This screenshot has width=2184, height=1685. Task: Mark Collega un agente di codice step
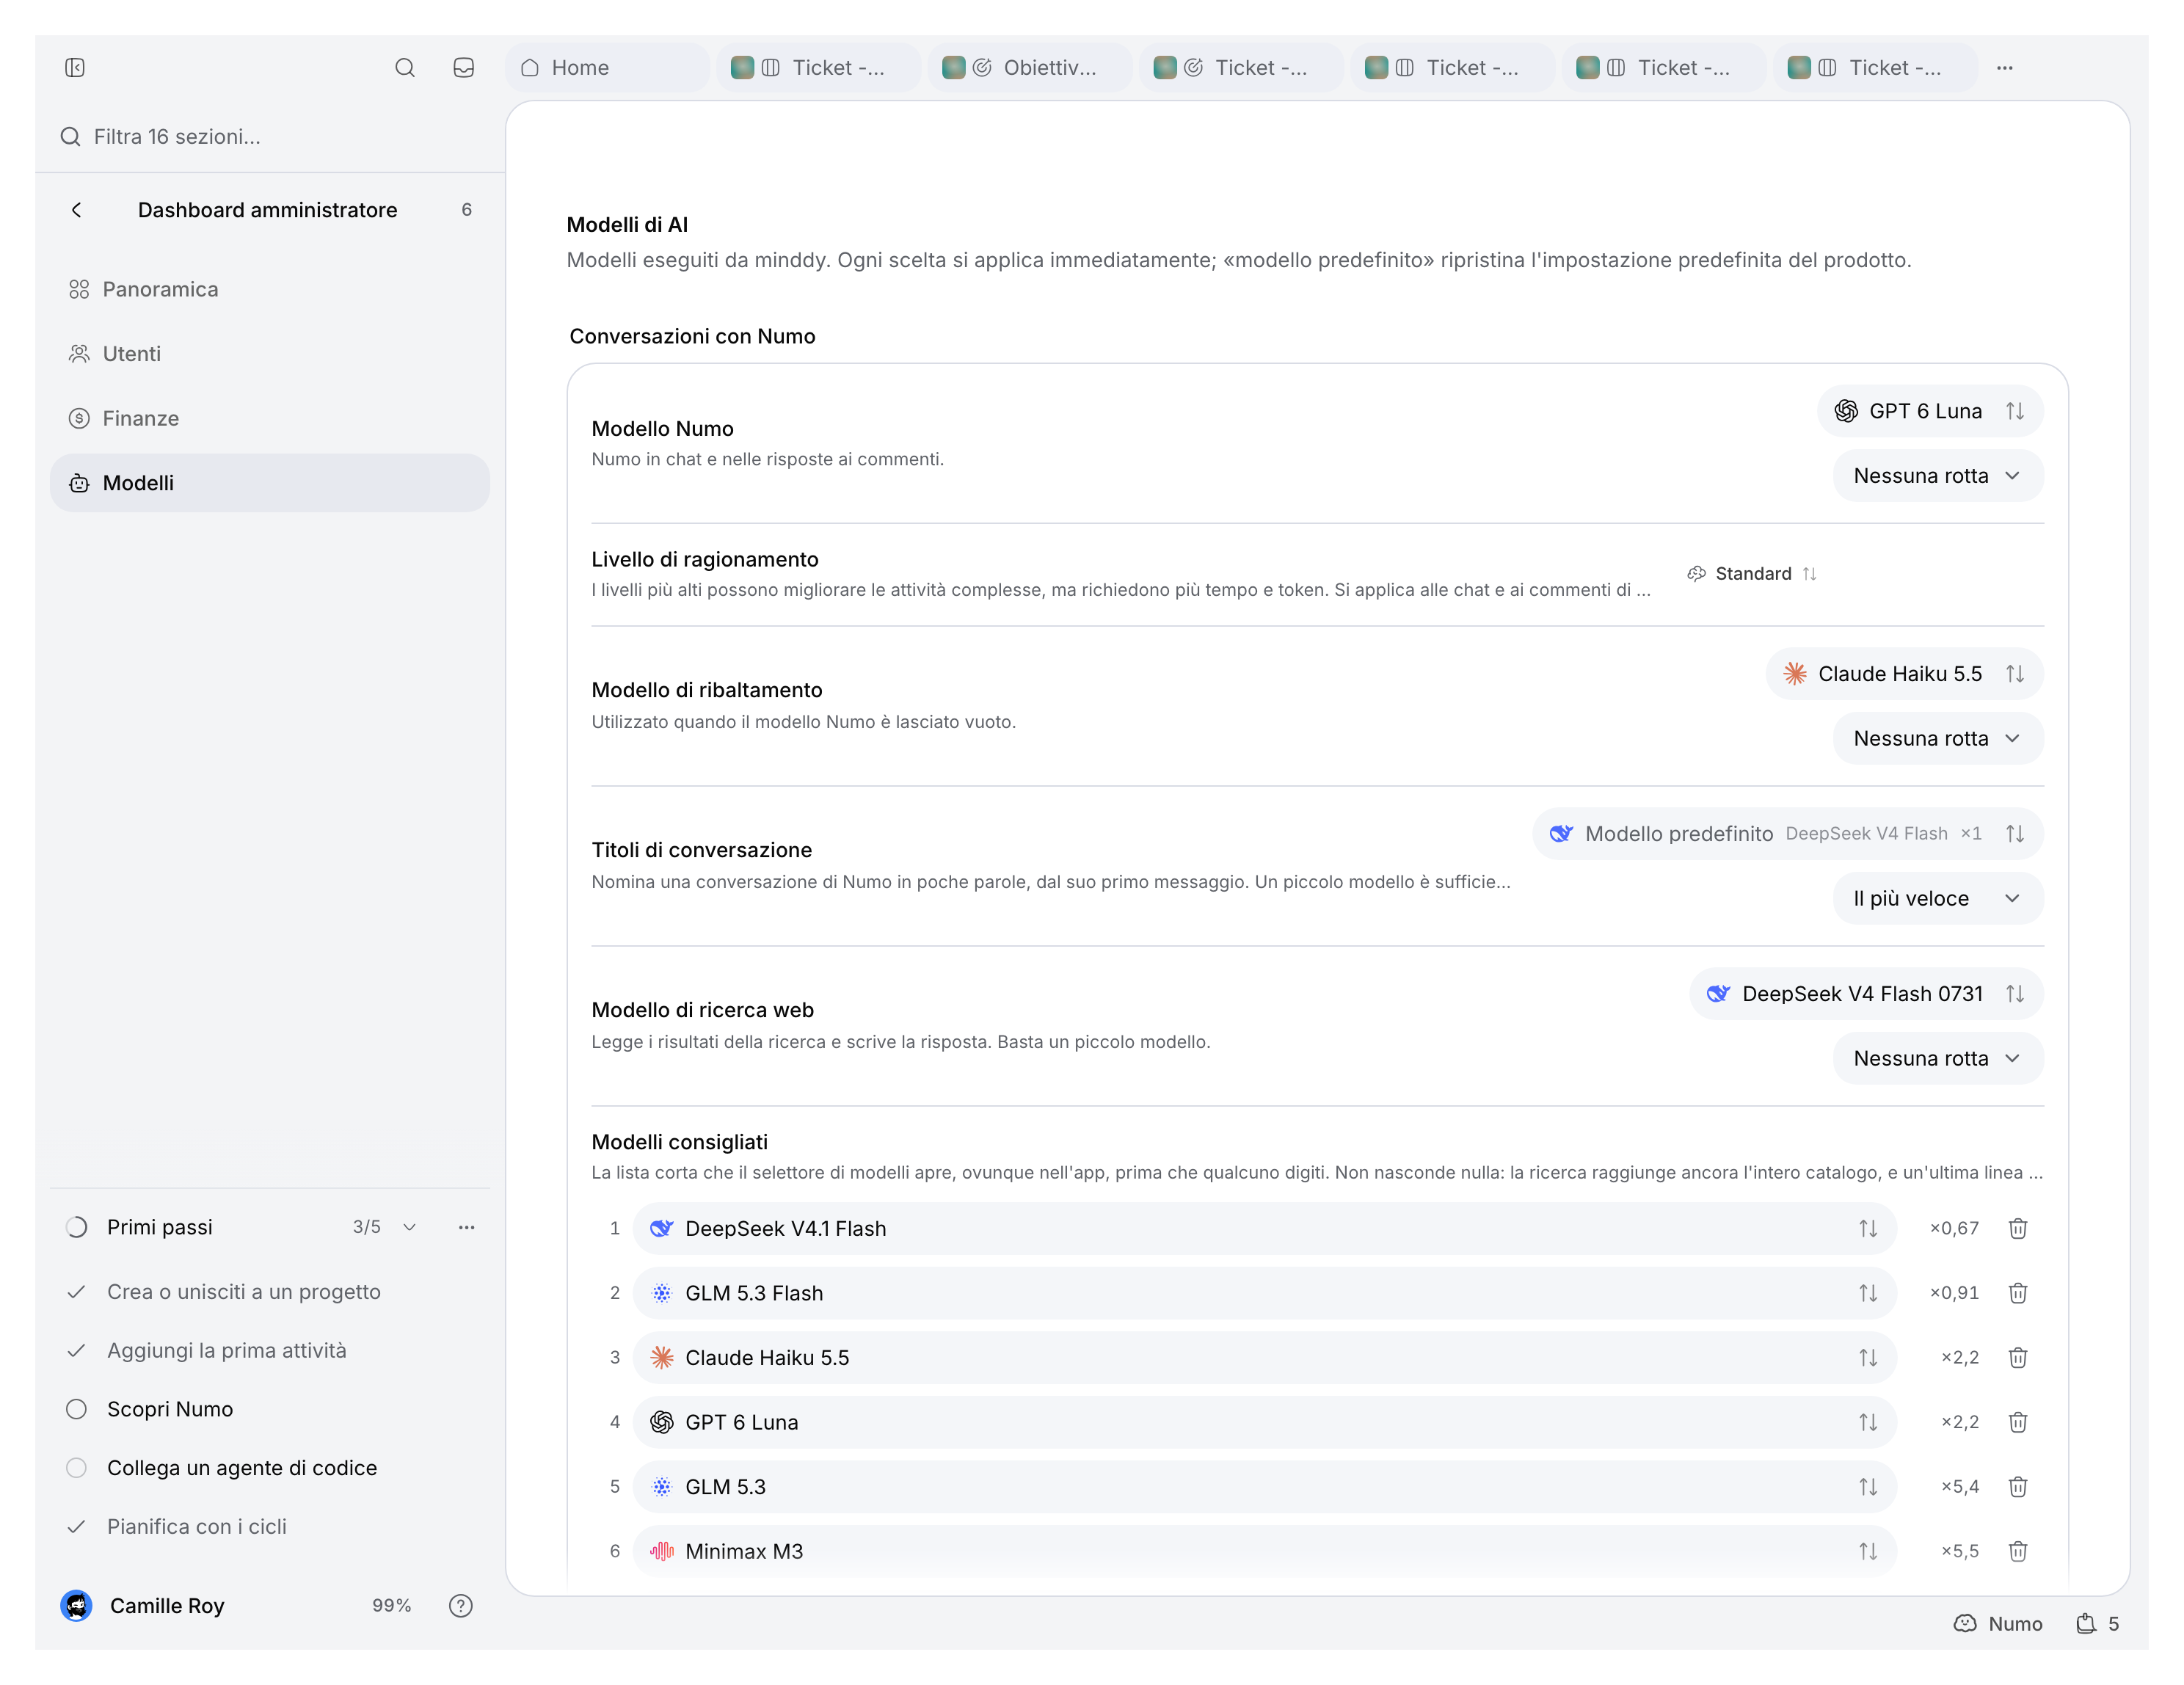77,1468
